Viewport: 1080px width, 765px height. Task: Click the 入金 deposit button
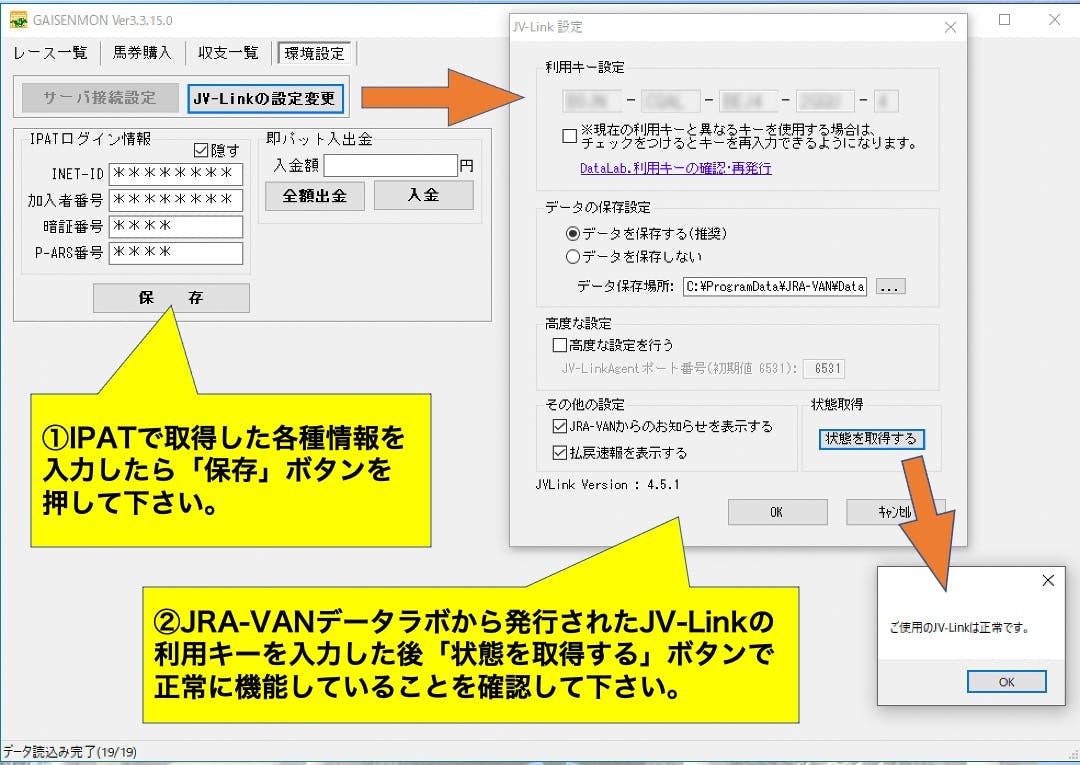pos(424,195)
